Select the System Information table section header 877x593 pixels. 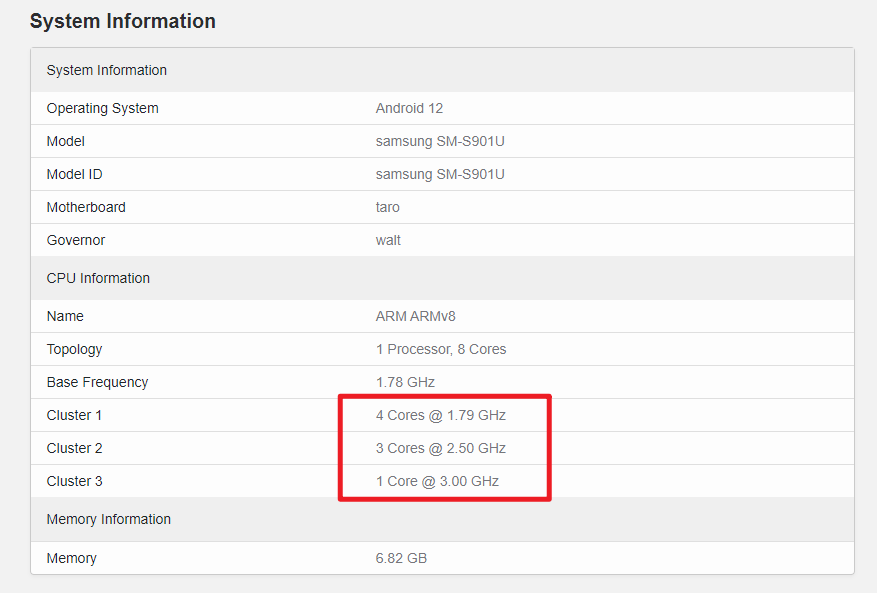click(x=107, y=70)
